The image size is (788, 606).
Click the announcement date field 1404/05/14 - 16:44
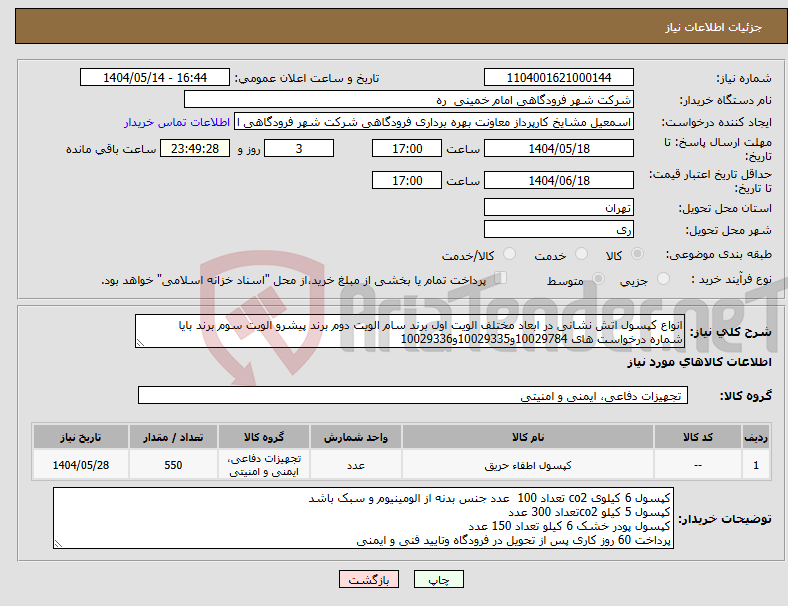point(155,77)
